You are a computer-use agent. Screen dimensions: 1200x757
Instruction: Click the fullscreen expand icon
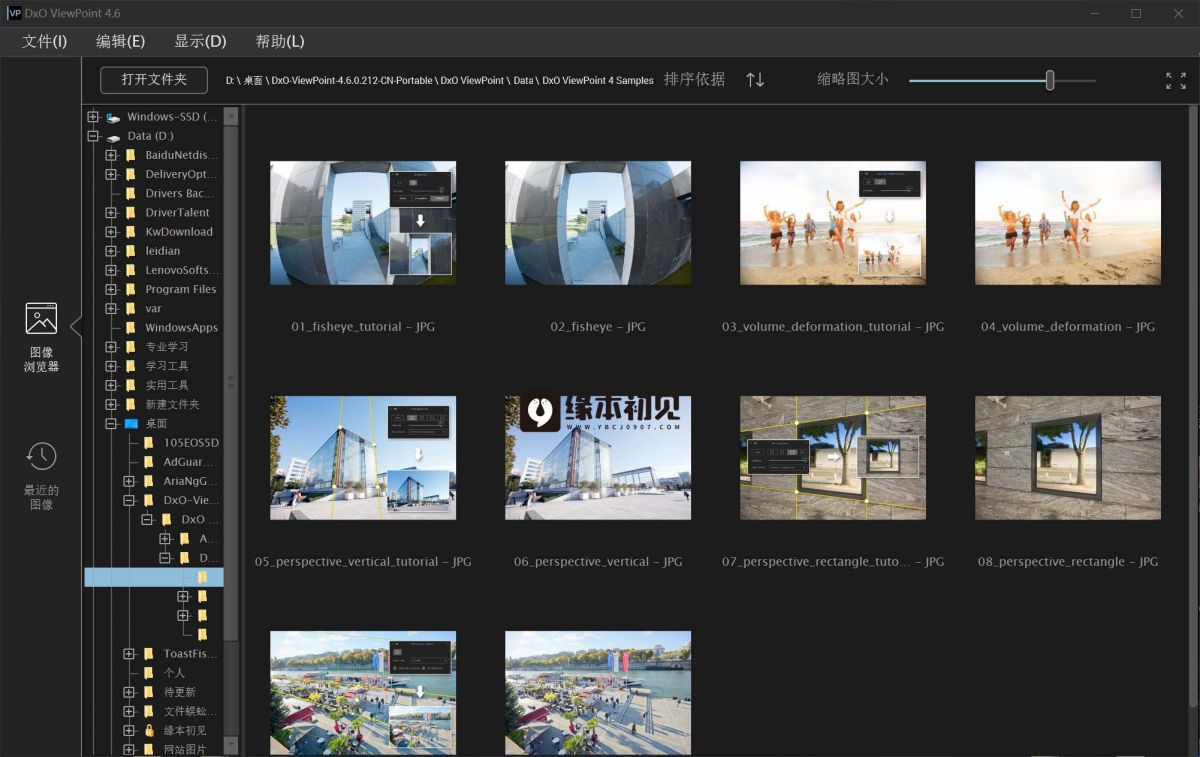coord(1176,80)
